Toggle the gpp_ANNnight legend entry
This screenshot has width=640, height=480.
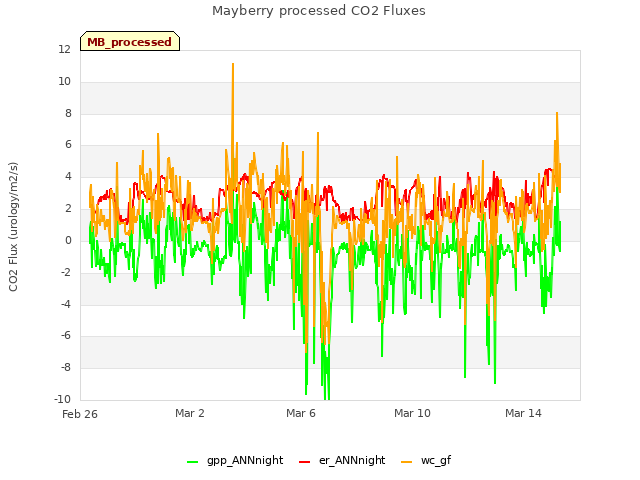pyautogui.click(x=235, y=460)
